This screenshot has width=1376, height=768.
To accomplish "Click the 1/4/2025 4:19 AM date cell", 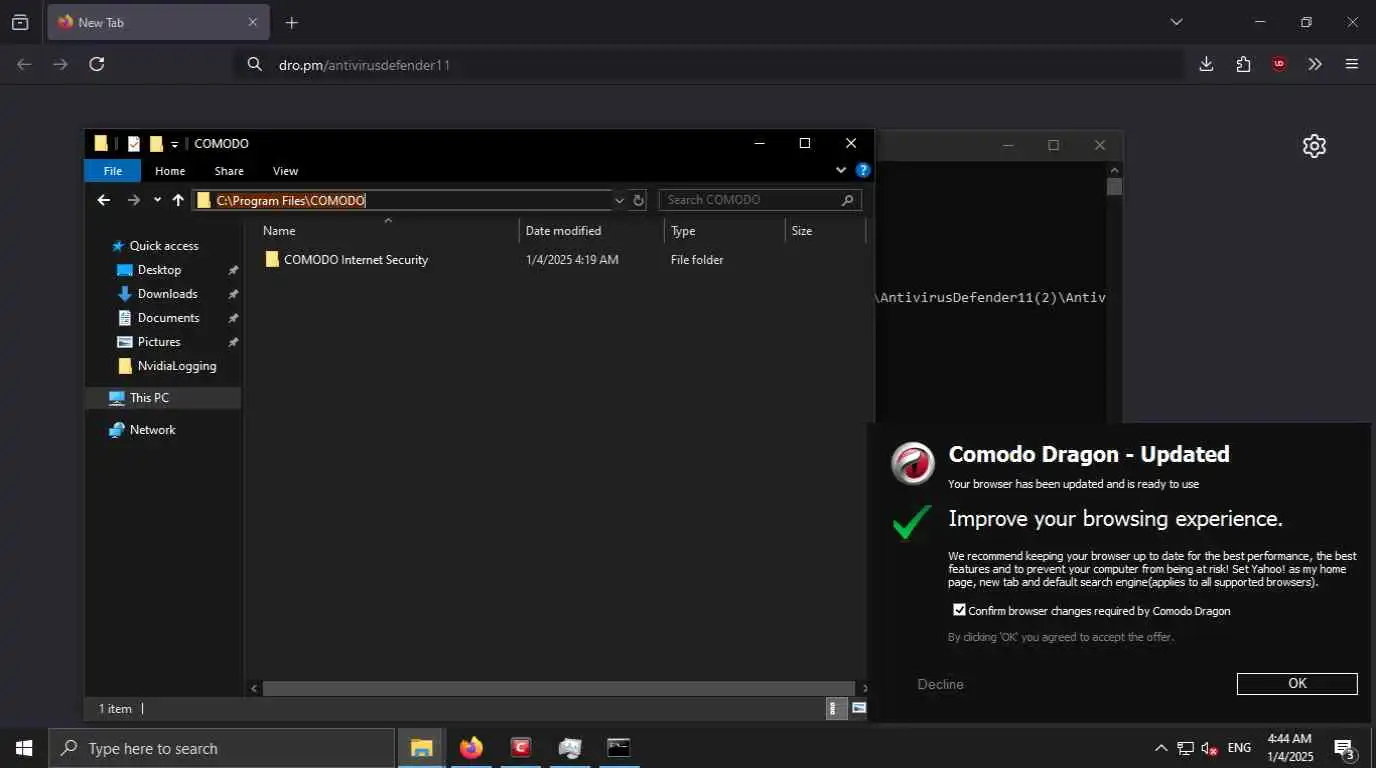I will click(572, 260).
